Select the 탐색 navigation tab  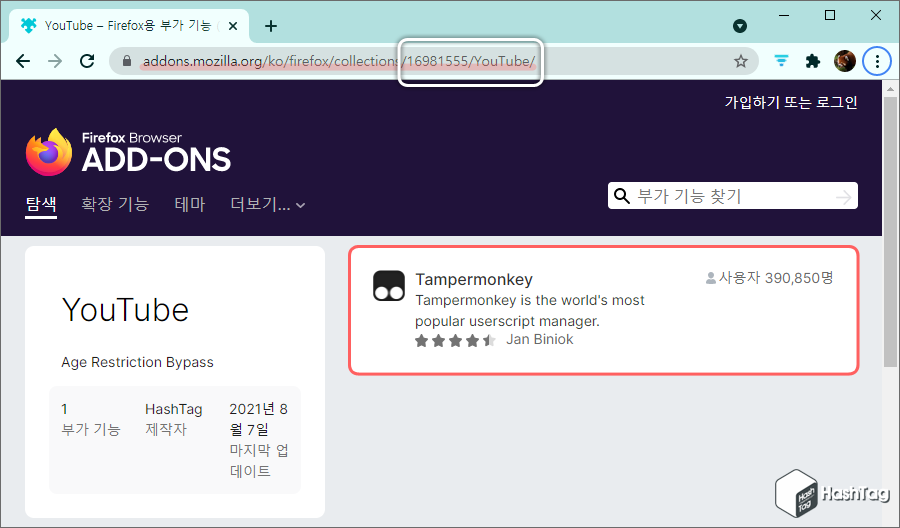pyautogui.click(x=41, y=204)
